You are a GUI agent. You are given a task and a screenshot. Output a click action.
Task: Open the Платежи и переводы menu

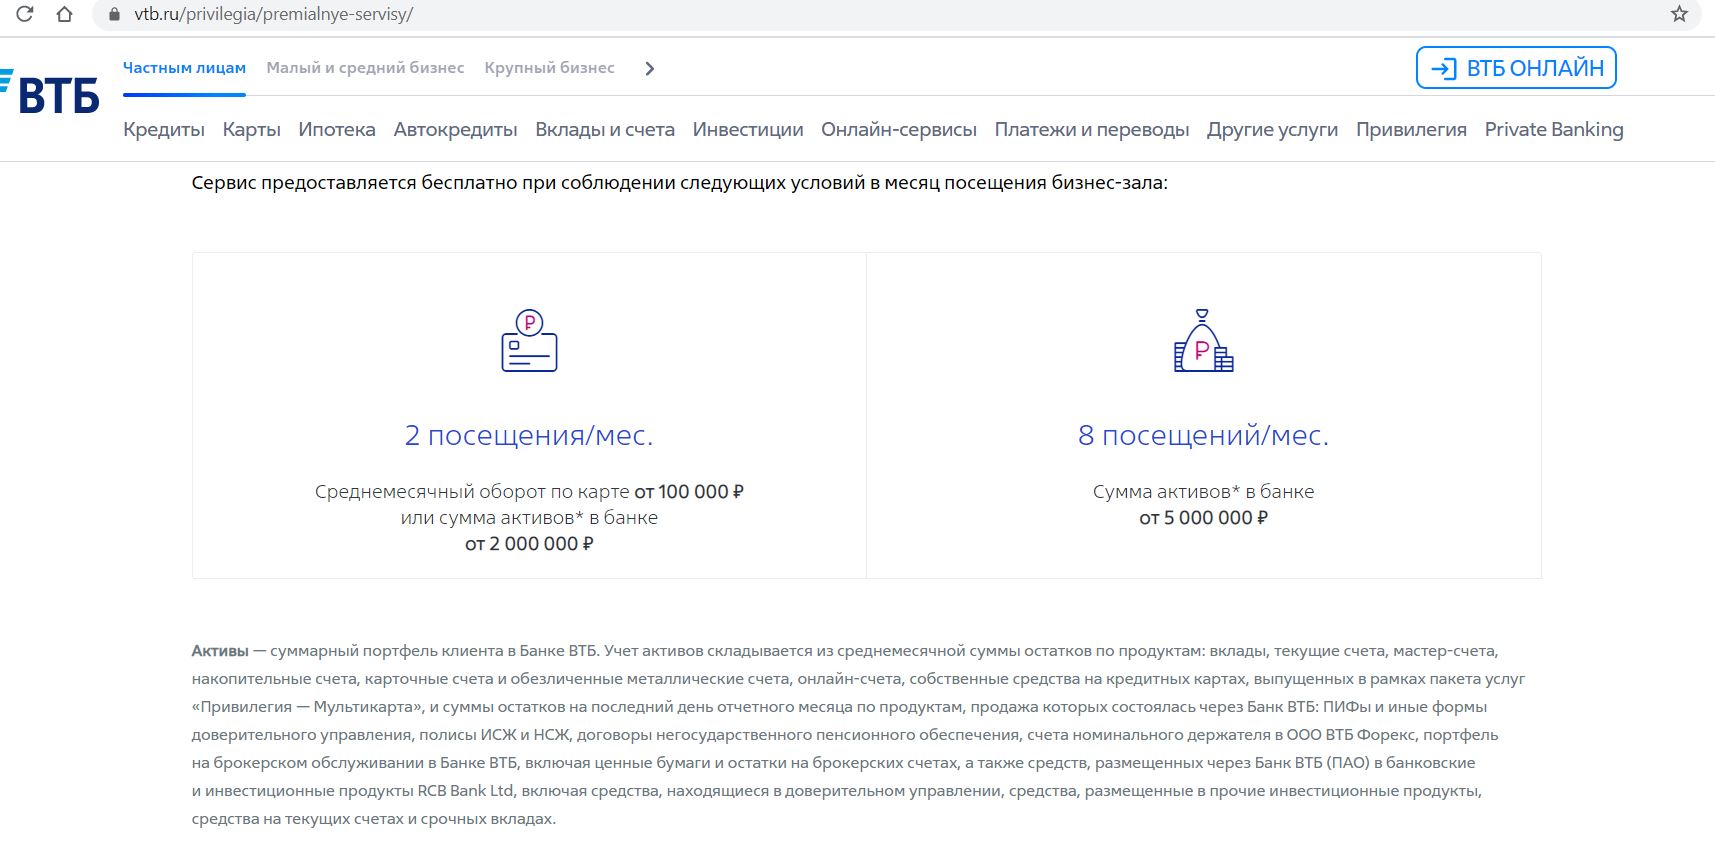point(1092,129)
